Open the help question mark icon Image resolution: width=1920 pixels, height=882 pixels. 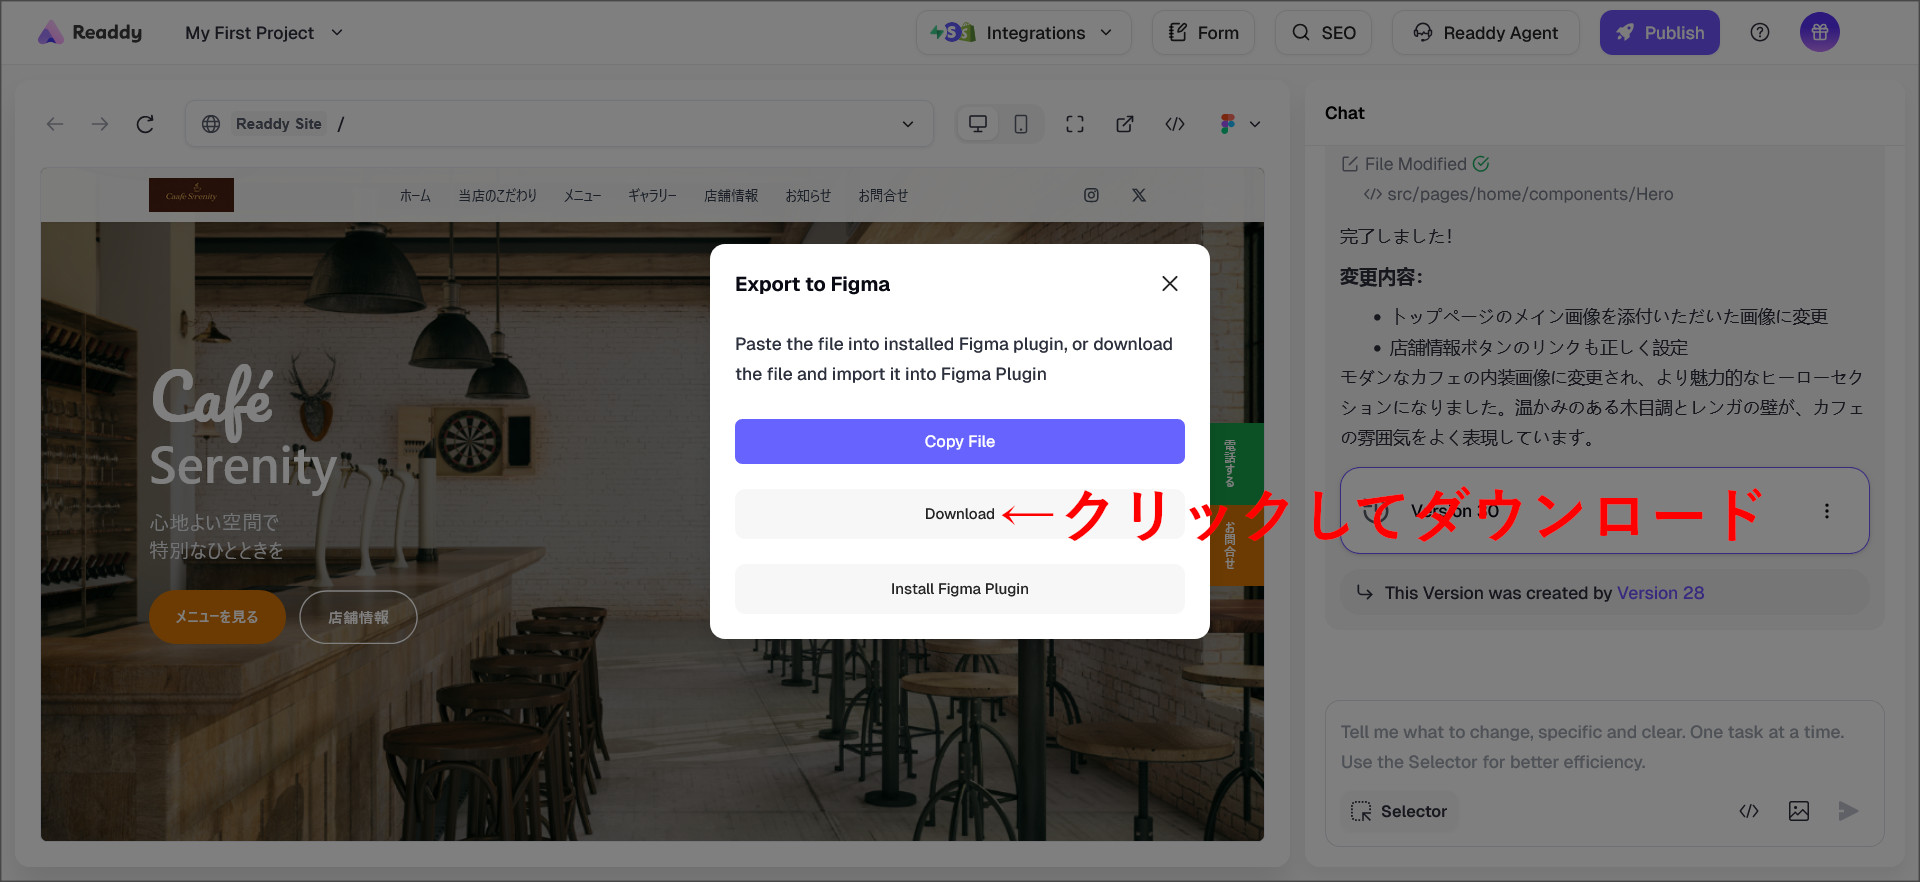1759,33
